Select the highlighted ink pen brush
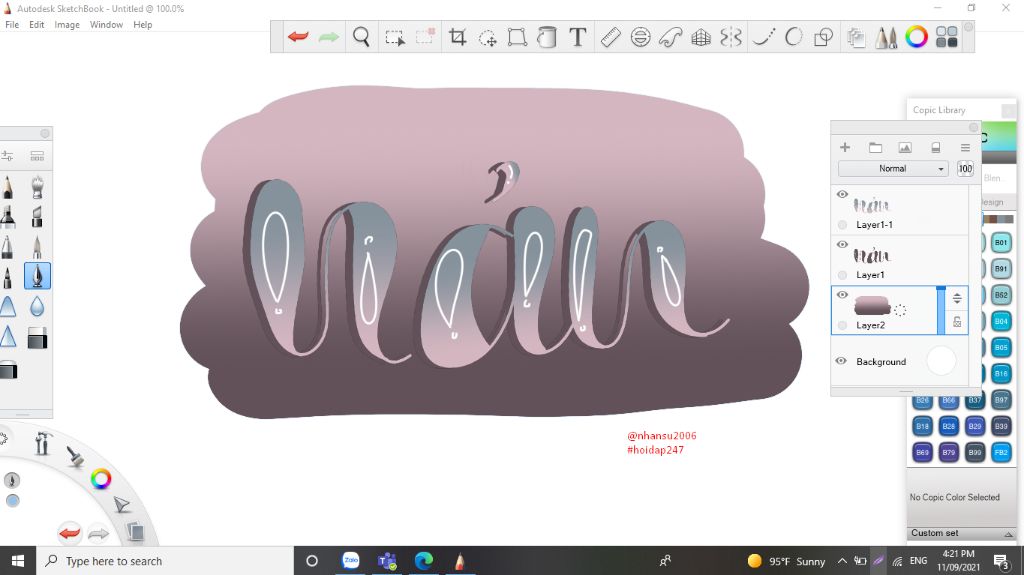 pos(37,276)
